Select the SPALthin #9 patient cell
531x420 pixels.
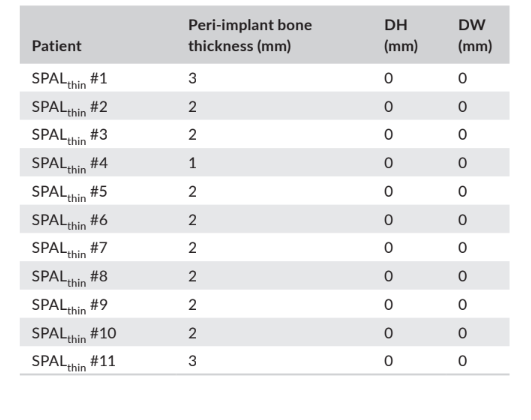pyautogui.click(x=69, y=306)
